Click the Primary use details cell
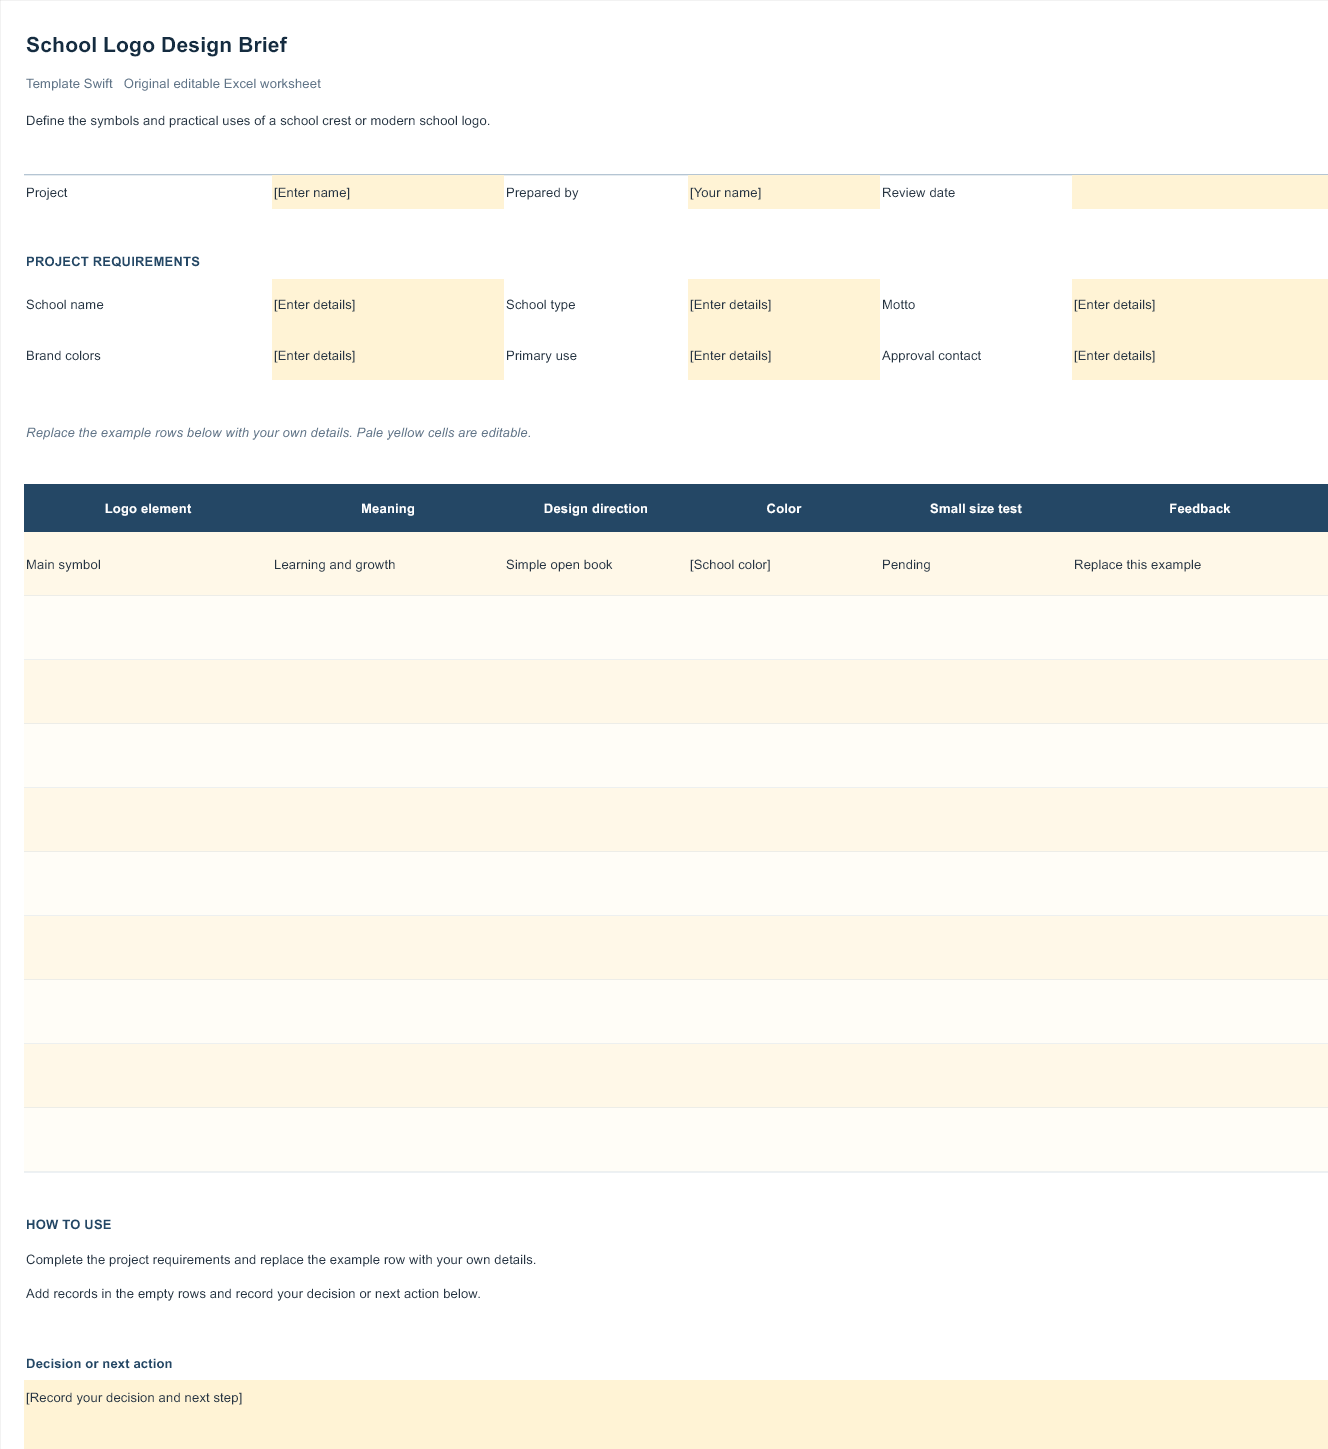The image size is (1328, 1449). pos(784,356)
